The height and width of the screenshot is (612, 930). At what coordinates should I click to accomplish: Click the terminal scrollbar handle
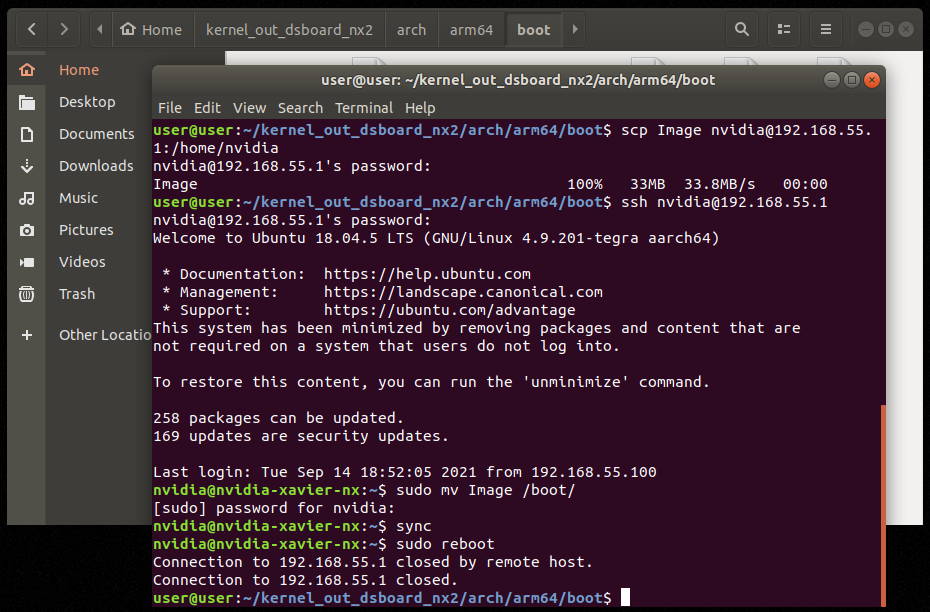883,505
